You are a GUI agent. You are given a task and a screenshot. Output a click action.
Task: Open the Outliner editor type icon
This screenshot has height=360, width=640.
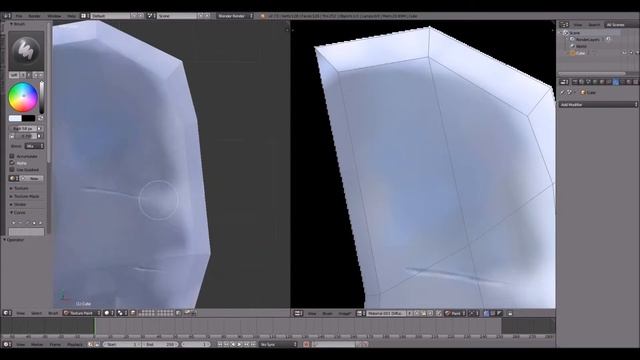coord(564,25)
